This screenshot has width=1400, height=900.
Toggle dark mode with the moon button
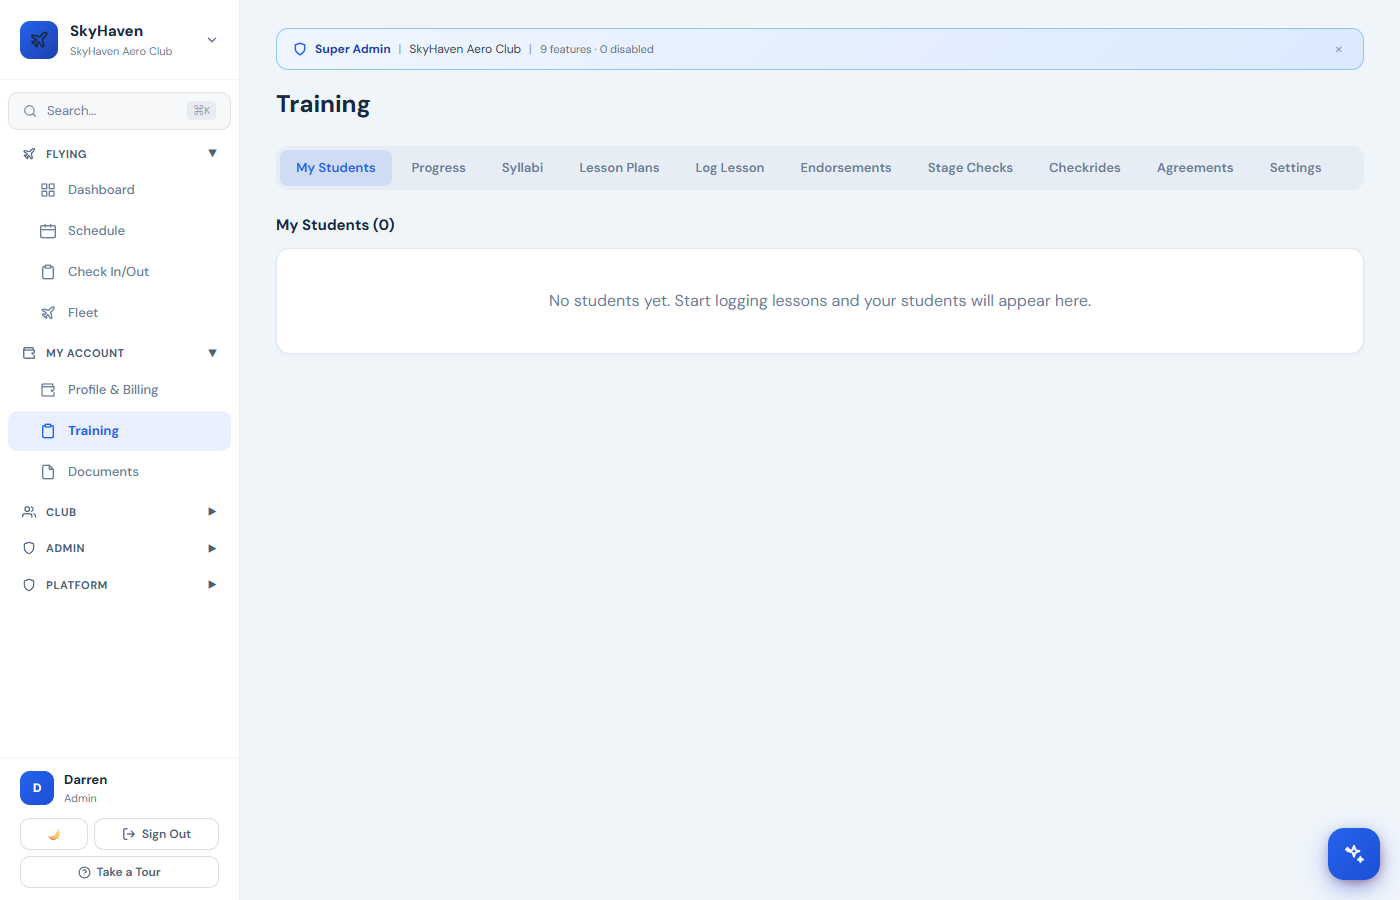[x=53, y=833]
